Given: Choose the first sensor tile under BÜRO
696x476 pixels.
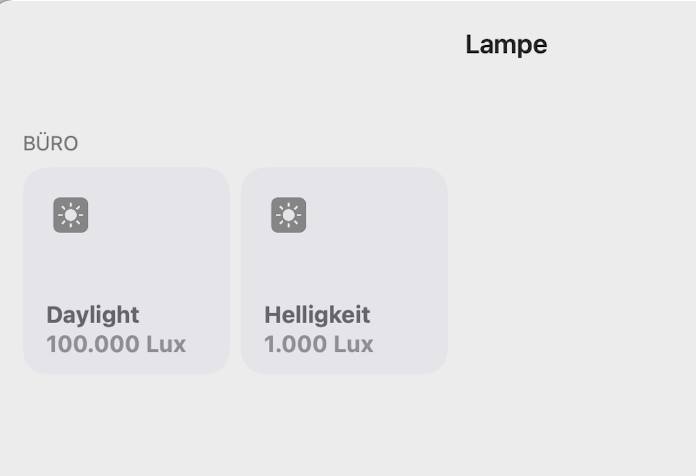Looking at the screenshot, I should pyautogui.click(x=126, y=270).
